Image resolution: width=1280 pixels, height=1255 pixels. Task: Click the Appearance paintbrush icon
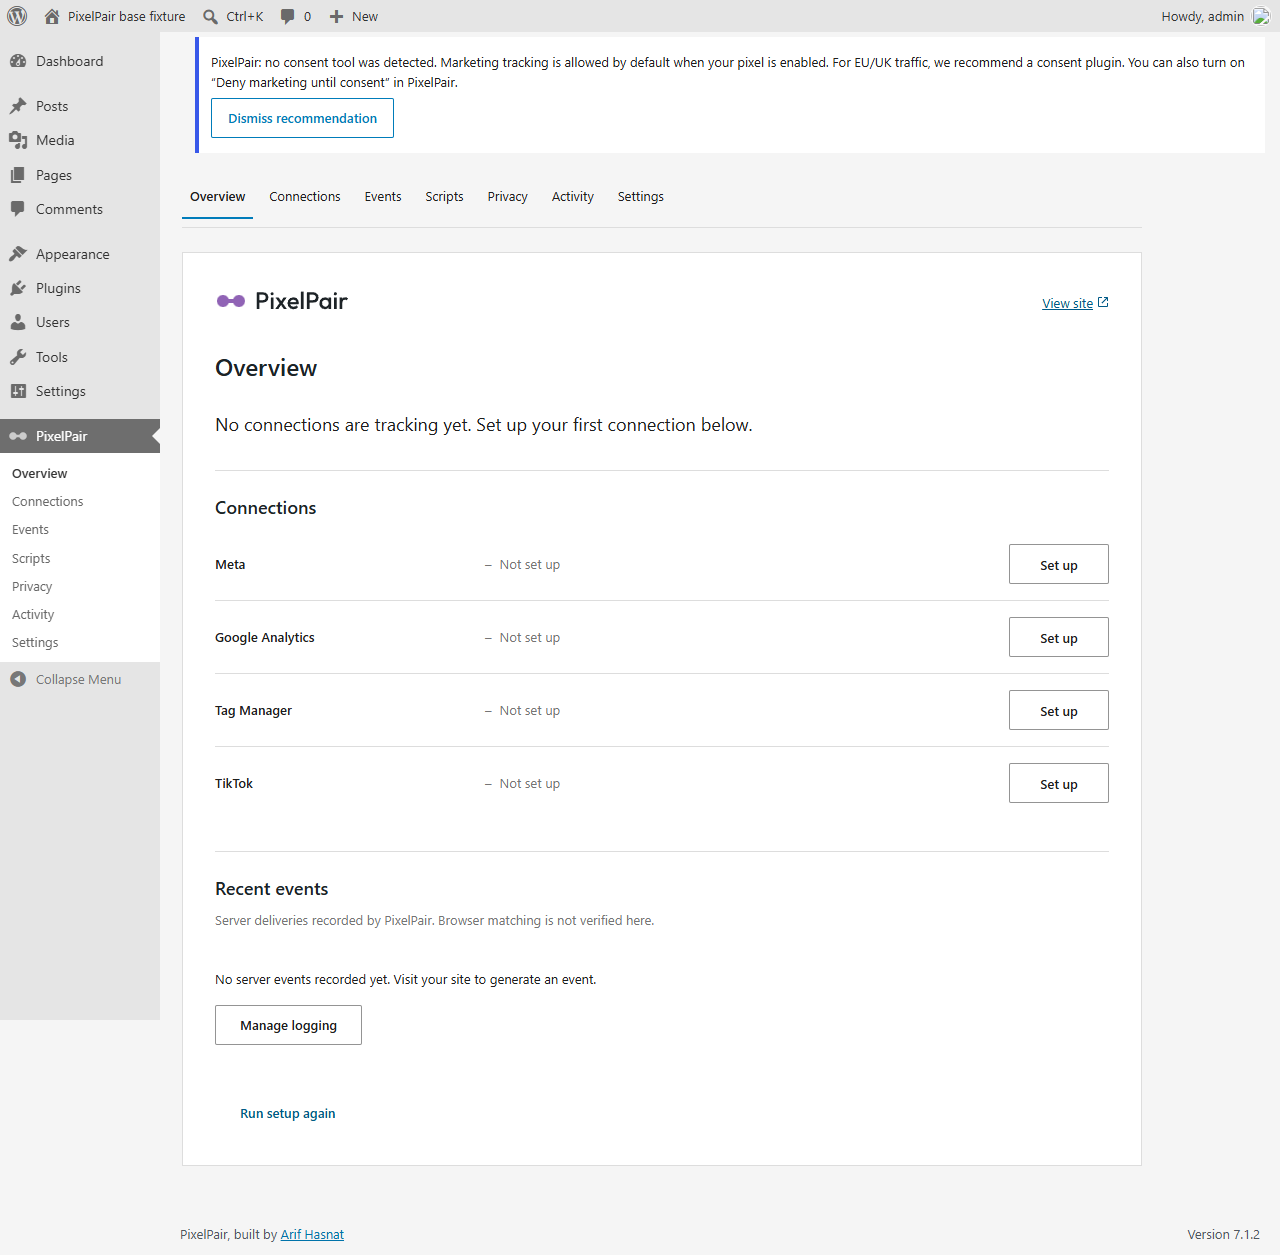point(18,254)
